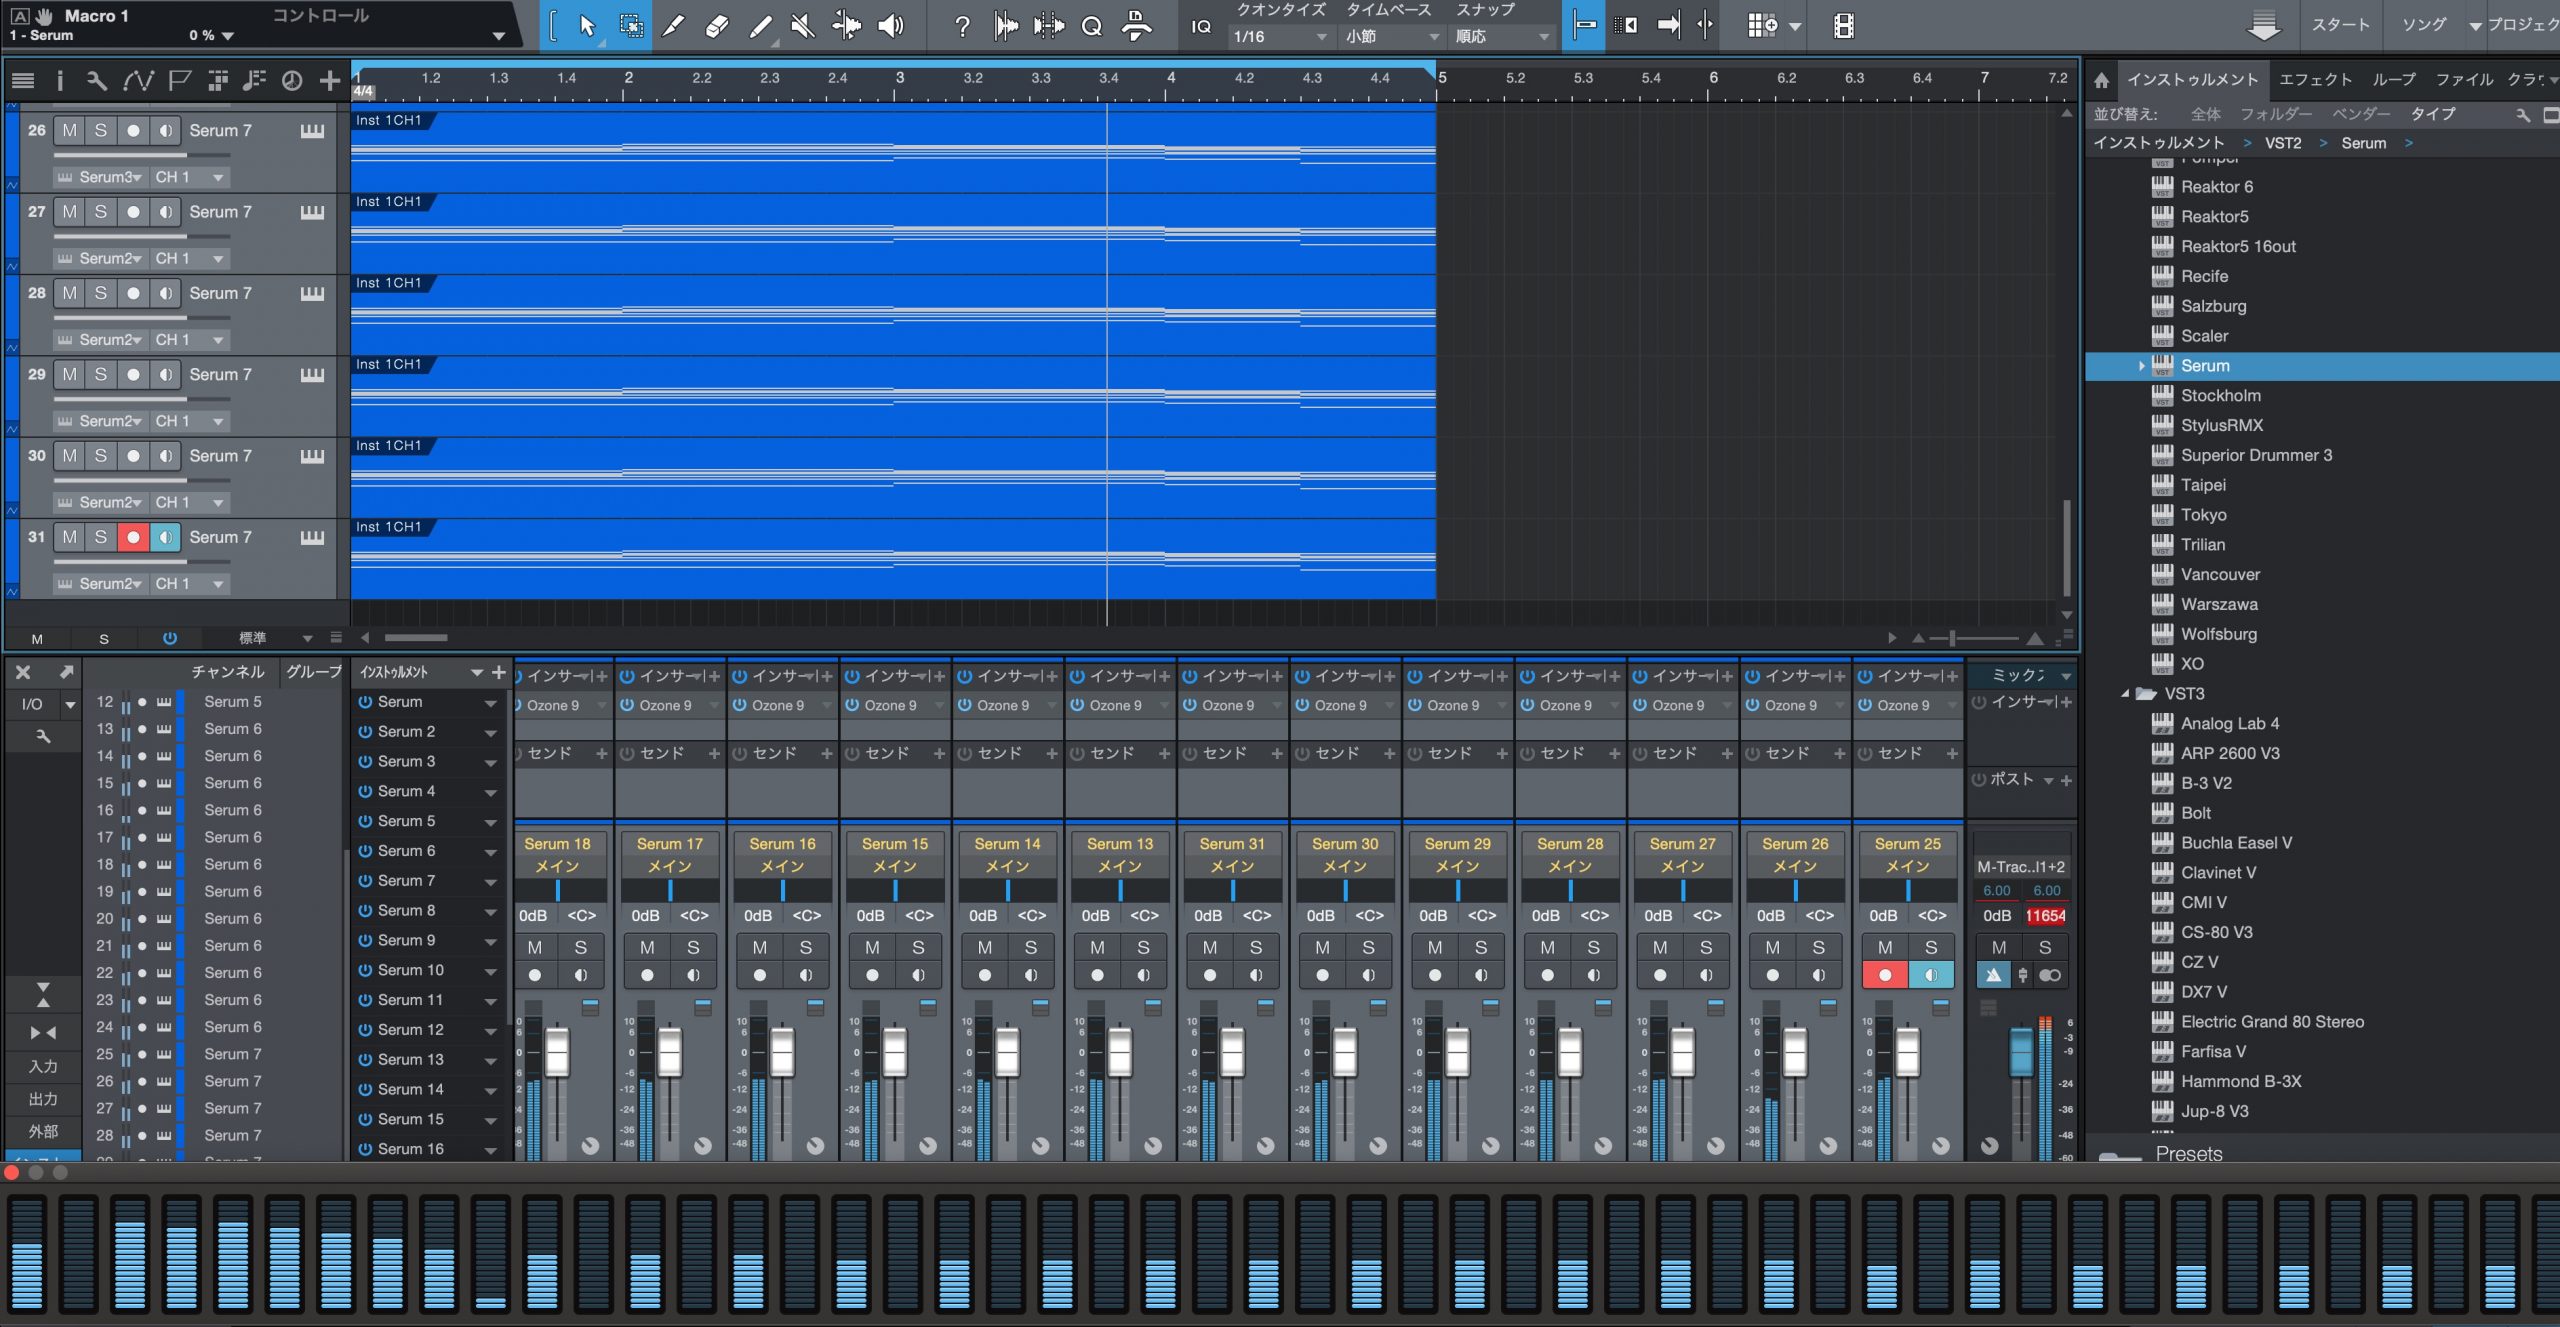Viewport: 2560px width, 1327px height.
Task: Arm record on track 29
Action: click(x=133, y=375)
